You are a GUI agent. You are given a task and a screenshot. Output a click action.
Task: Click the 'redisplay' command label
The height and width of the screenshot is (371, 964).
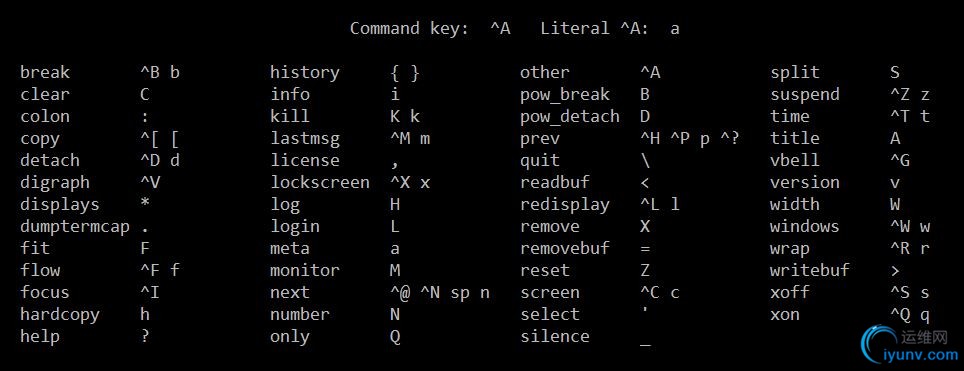tap(565, 205)
